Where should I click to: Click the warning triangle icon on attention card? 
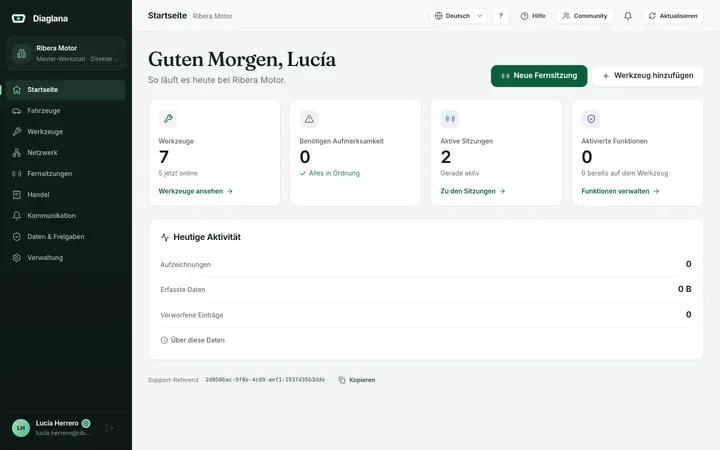pos(309,118)
